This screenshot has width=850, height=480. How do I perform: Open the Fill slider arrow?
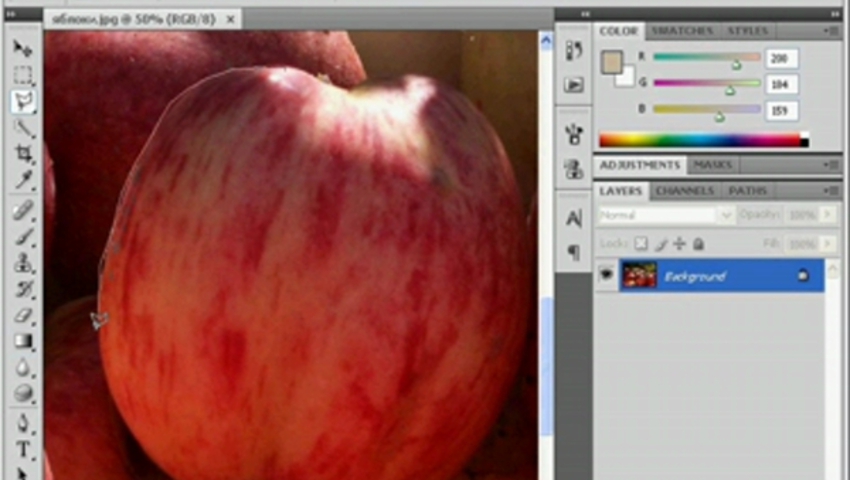(x=827, y=244)
